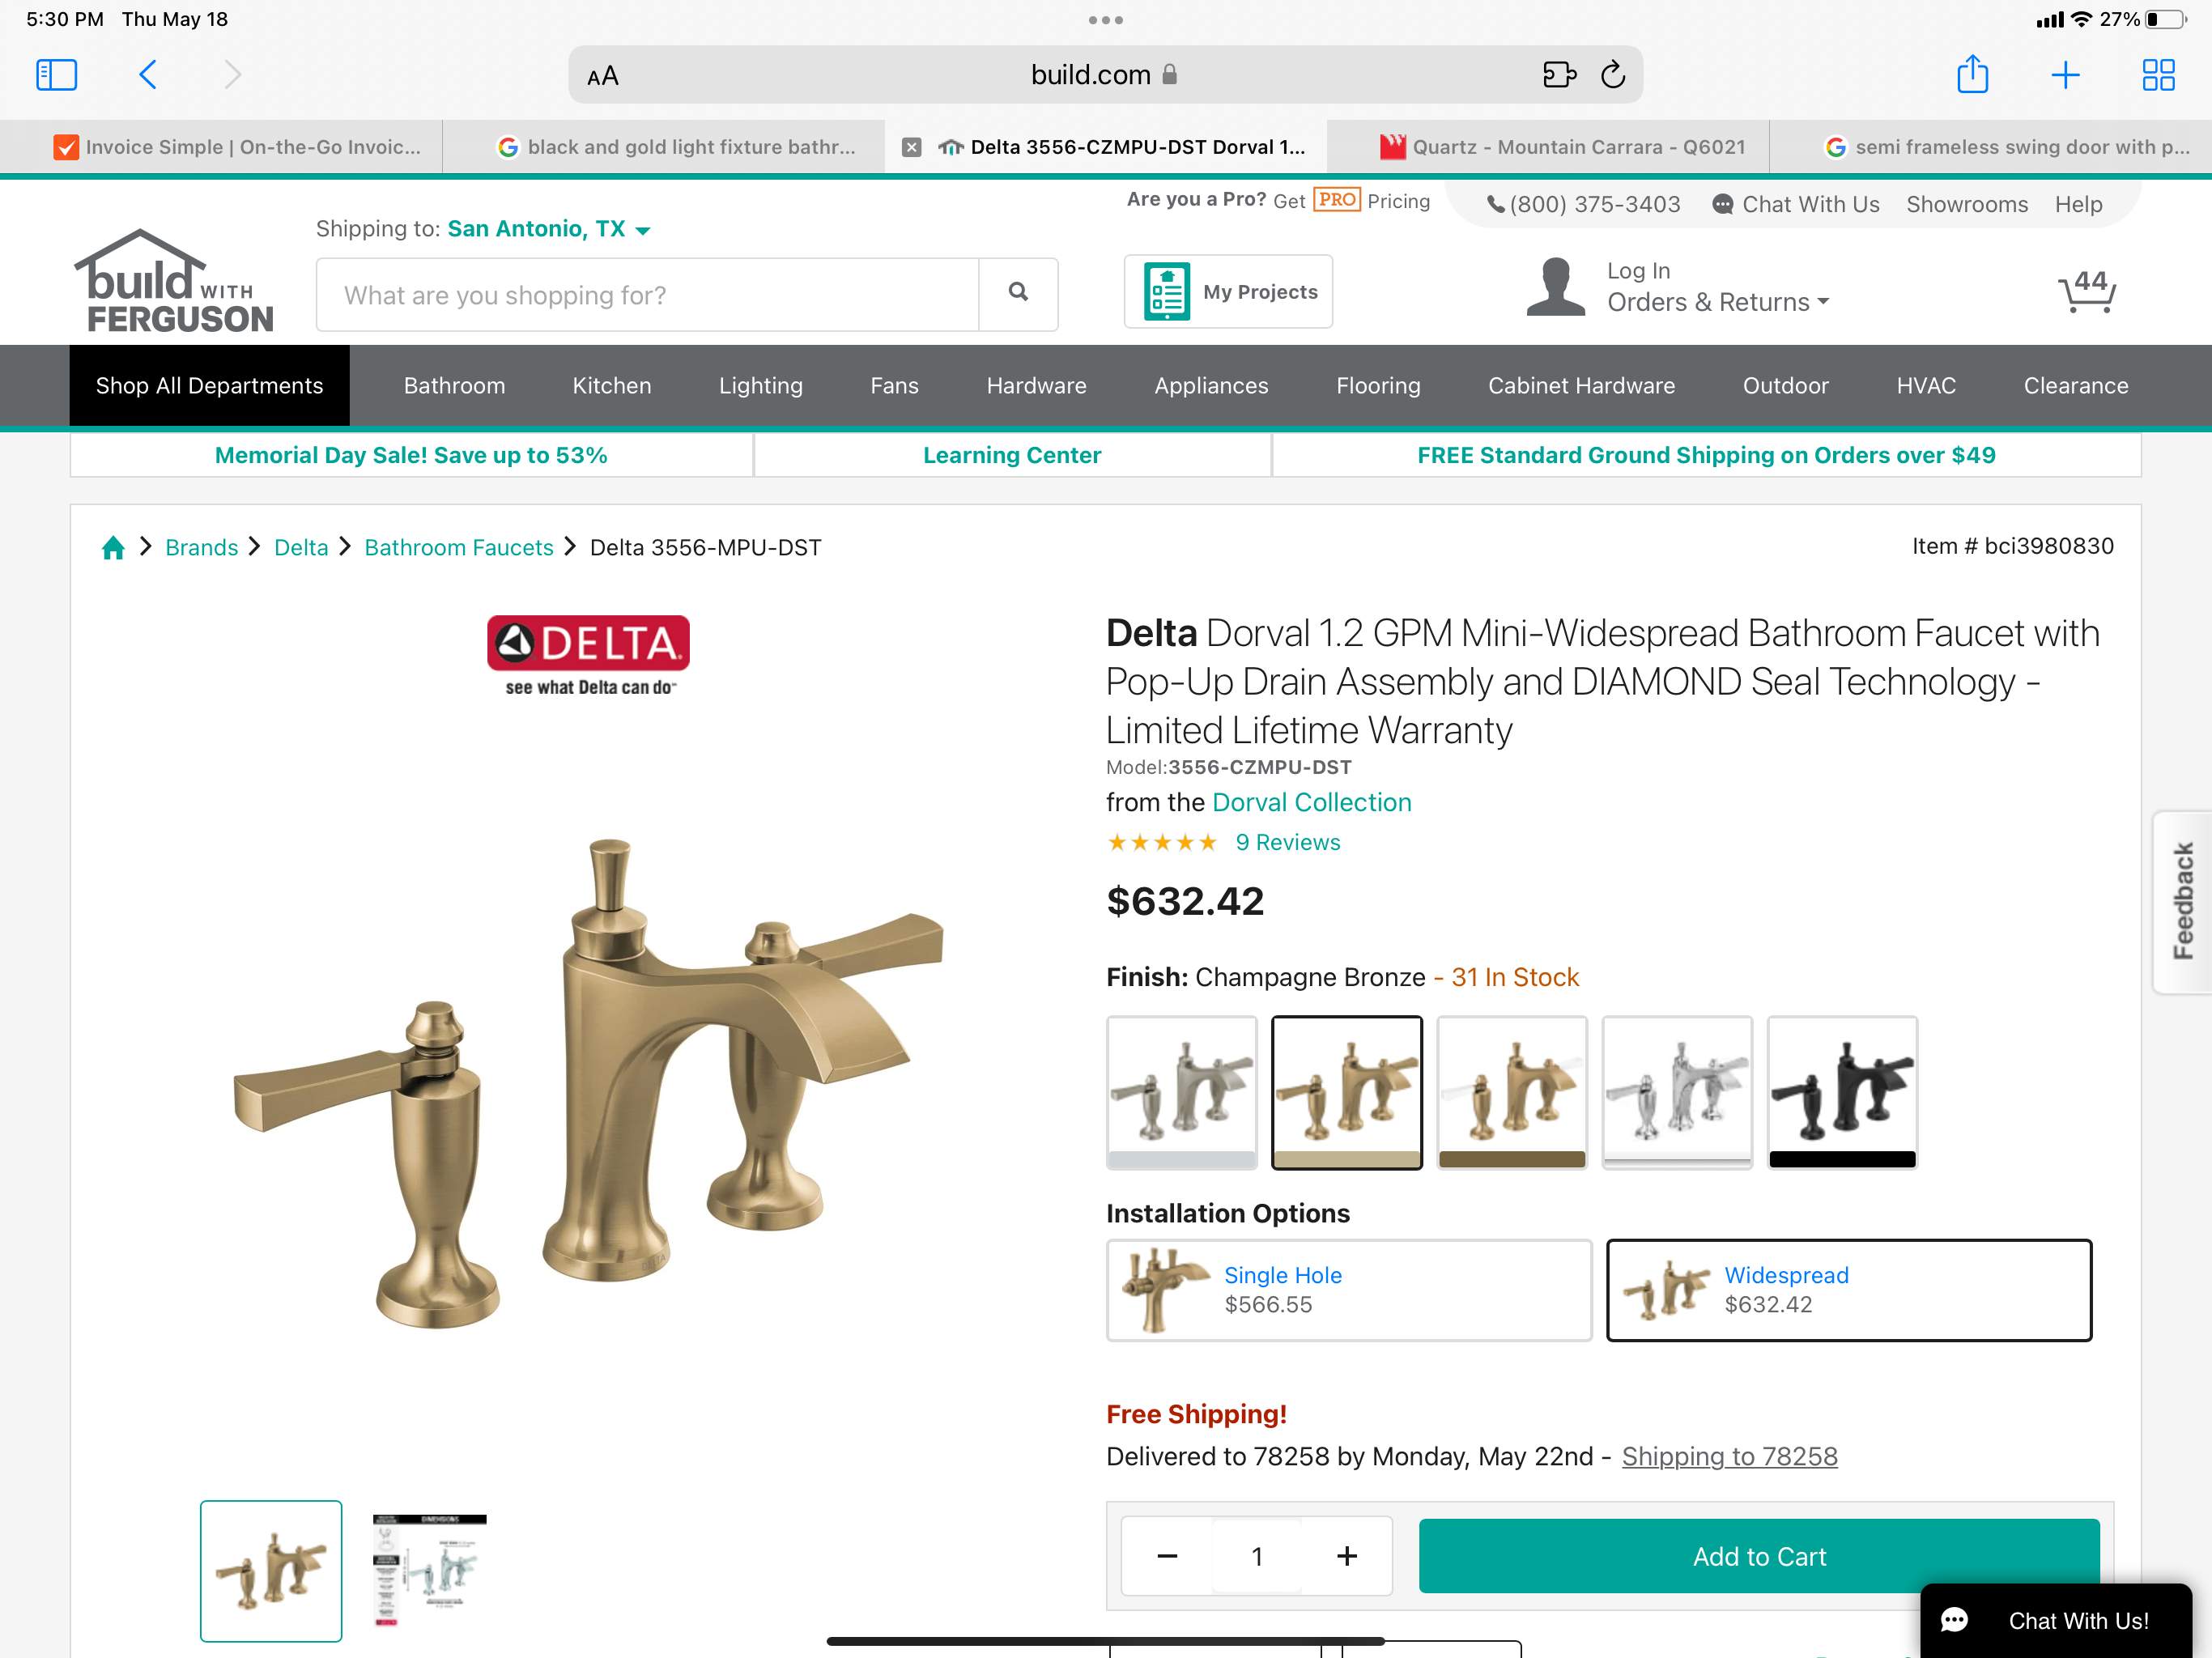Increase quantity with the plus button
The width and height of the screenshot is (2212, 1658).
1346,1556
